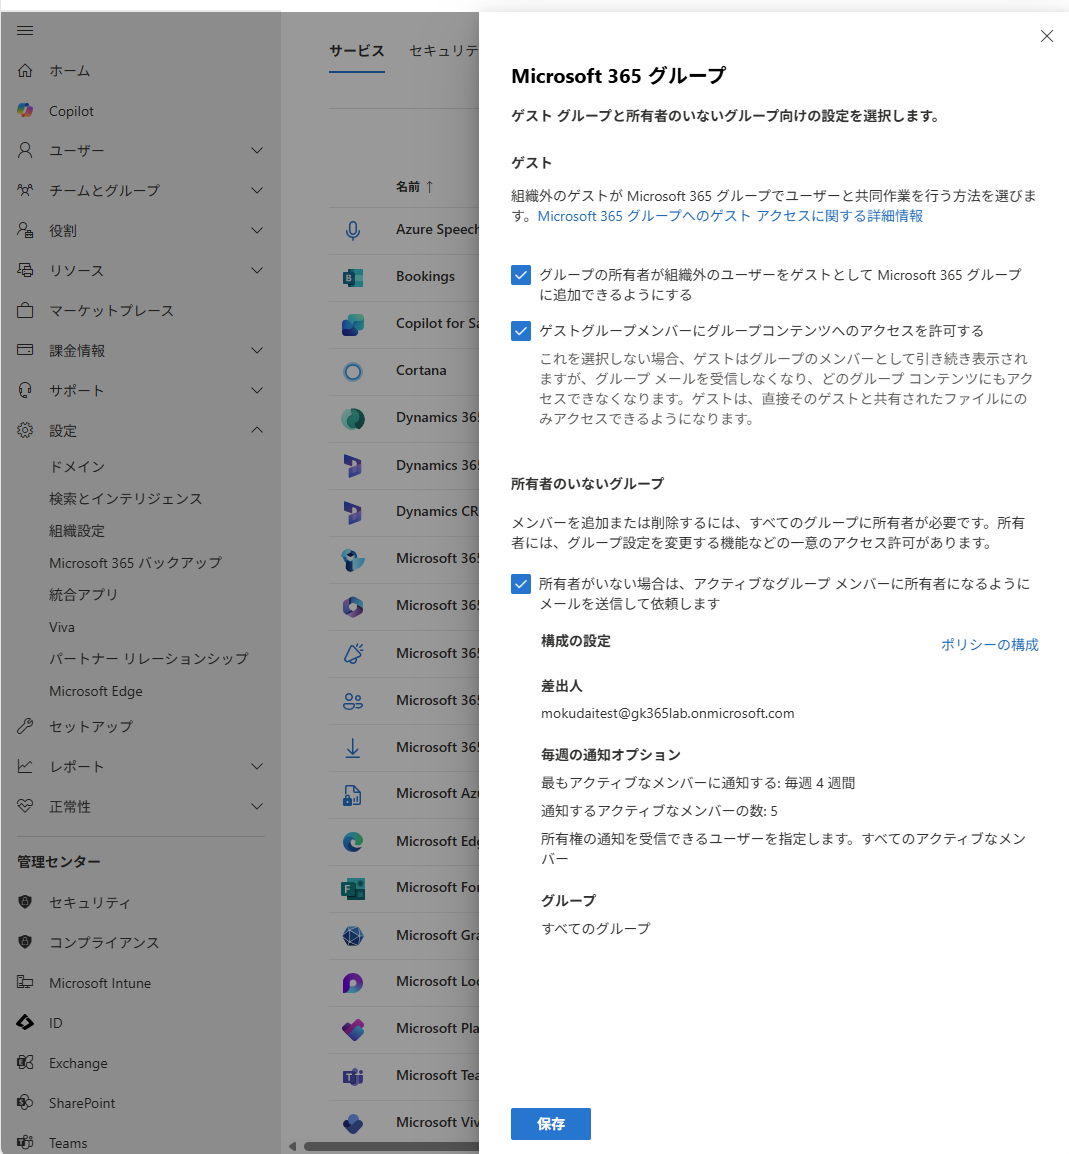Expand the ユーザー section chevron
This screenshot has width=1069, height=1154.
pos(257,150)
